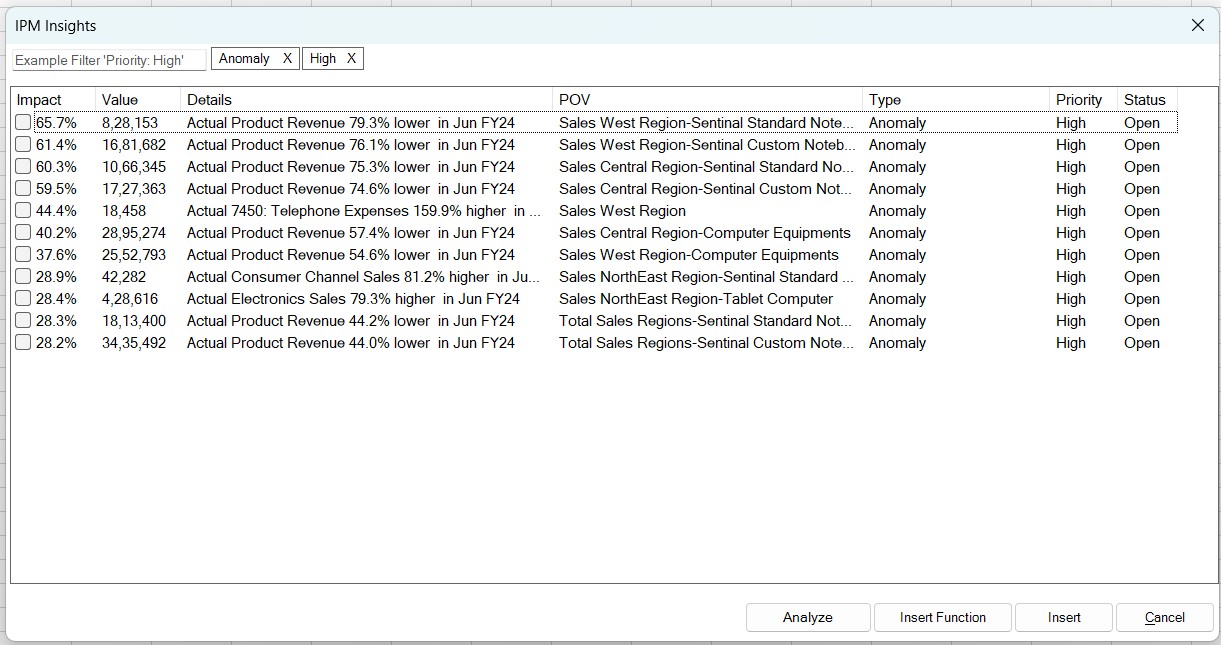Click the POV column header

707,100
